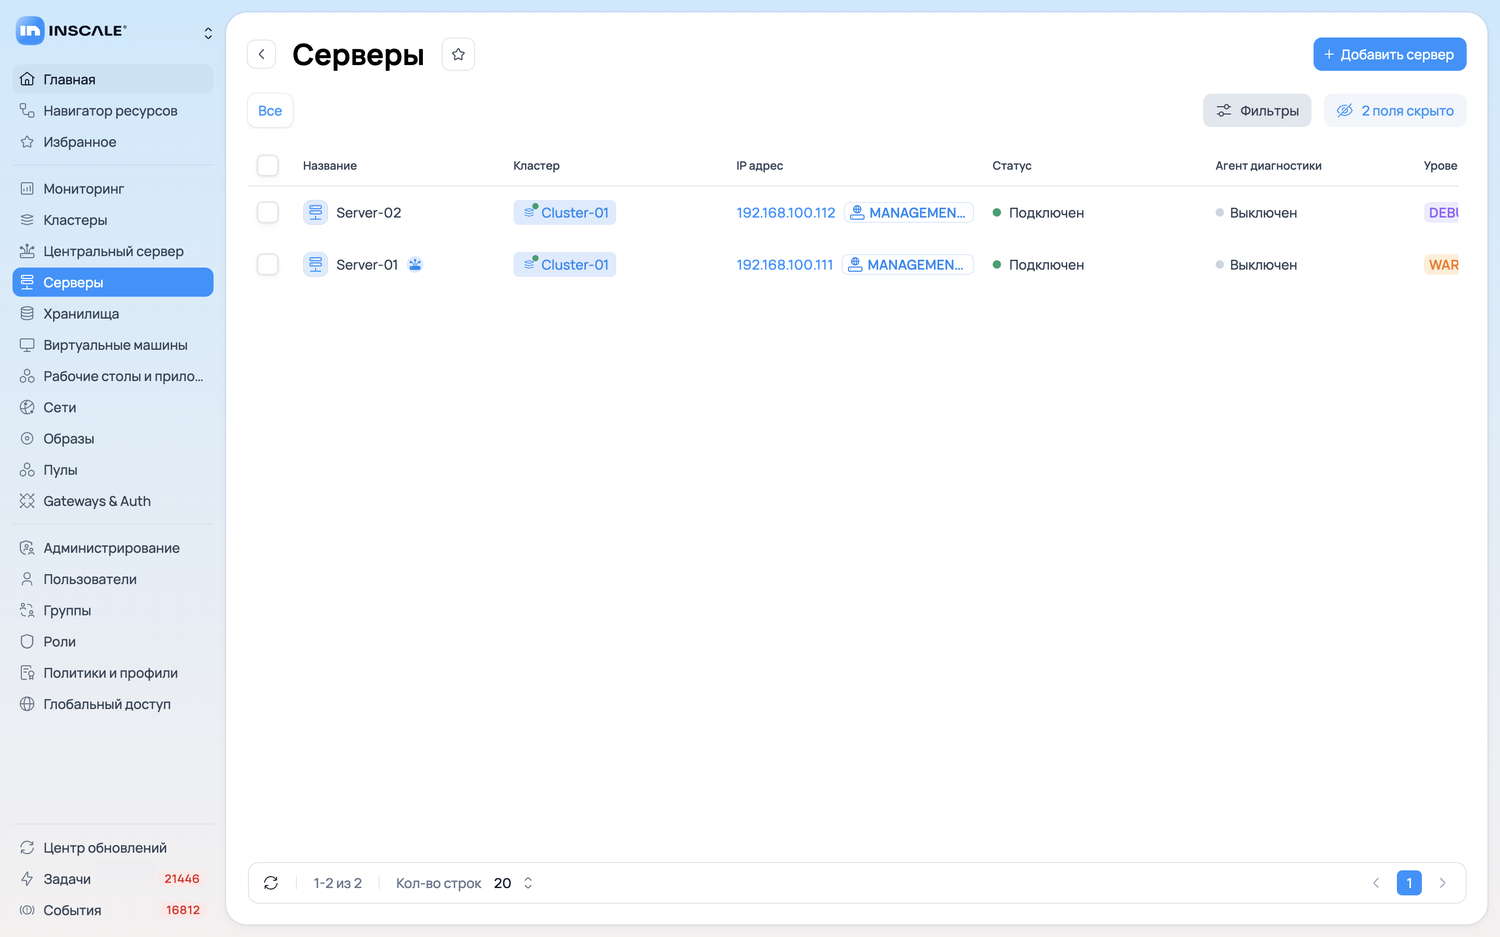Go to previous page of the table
This screenshot has height=937, width=1500.
pyautogui.click(x=1376, y=883)
